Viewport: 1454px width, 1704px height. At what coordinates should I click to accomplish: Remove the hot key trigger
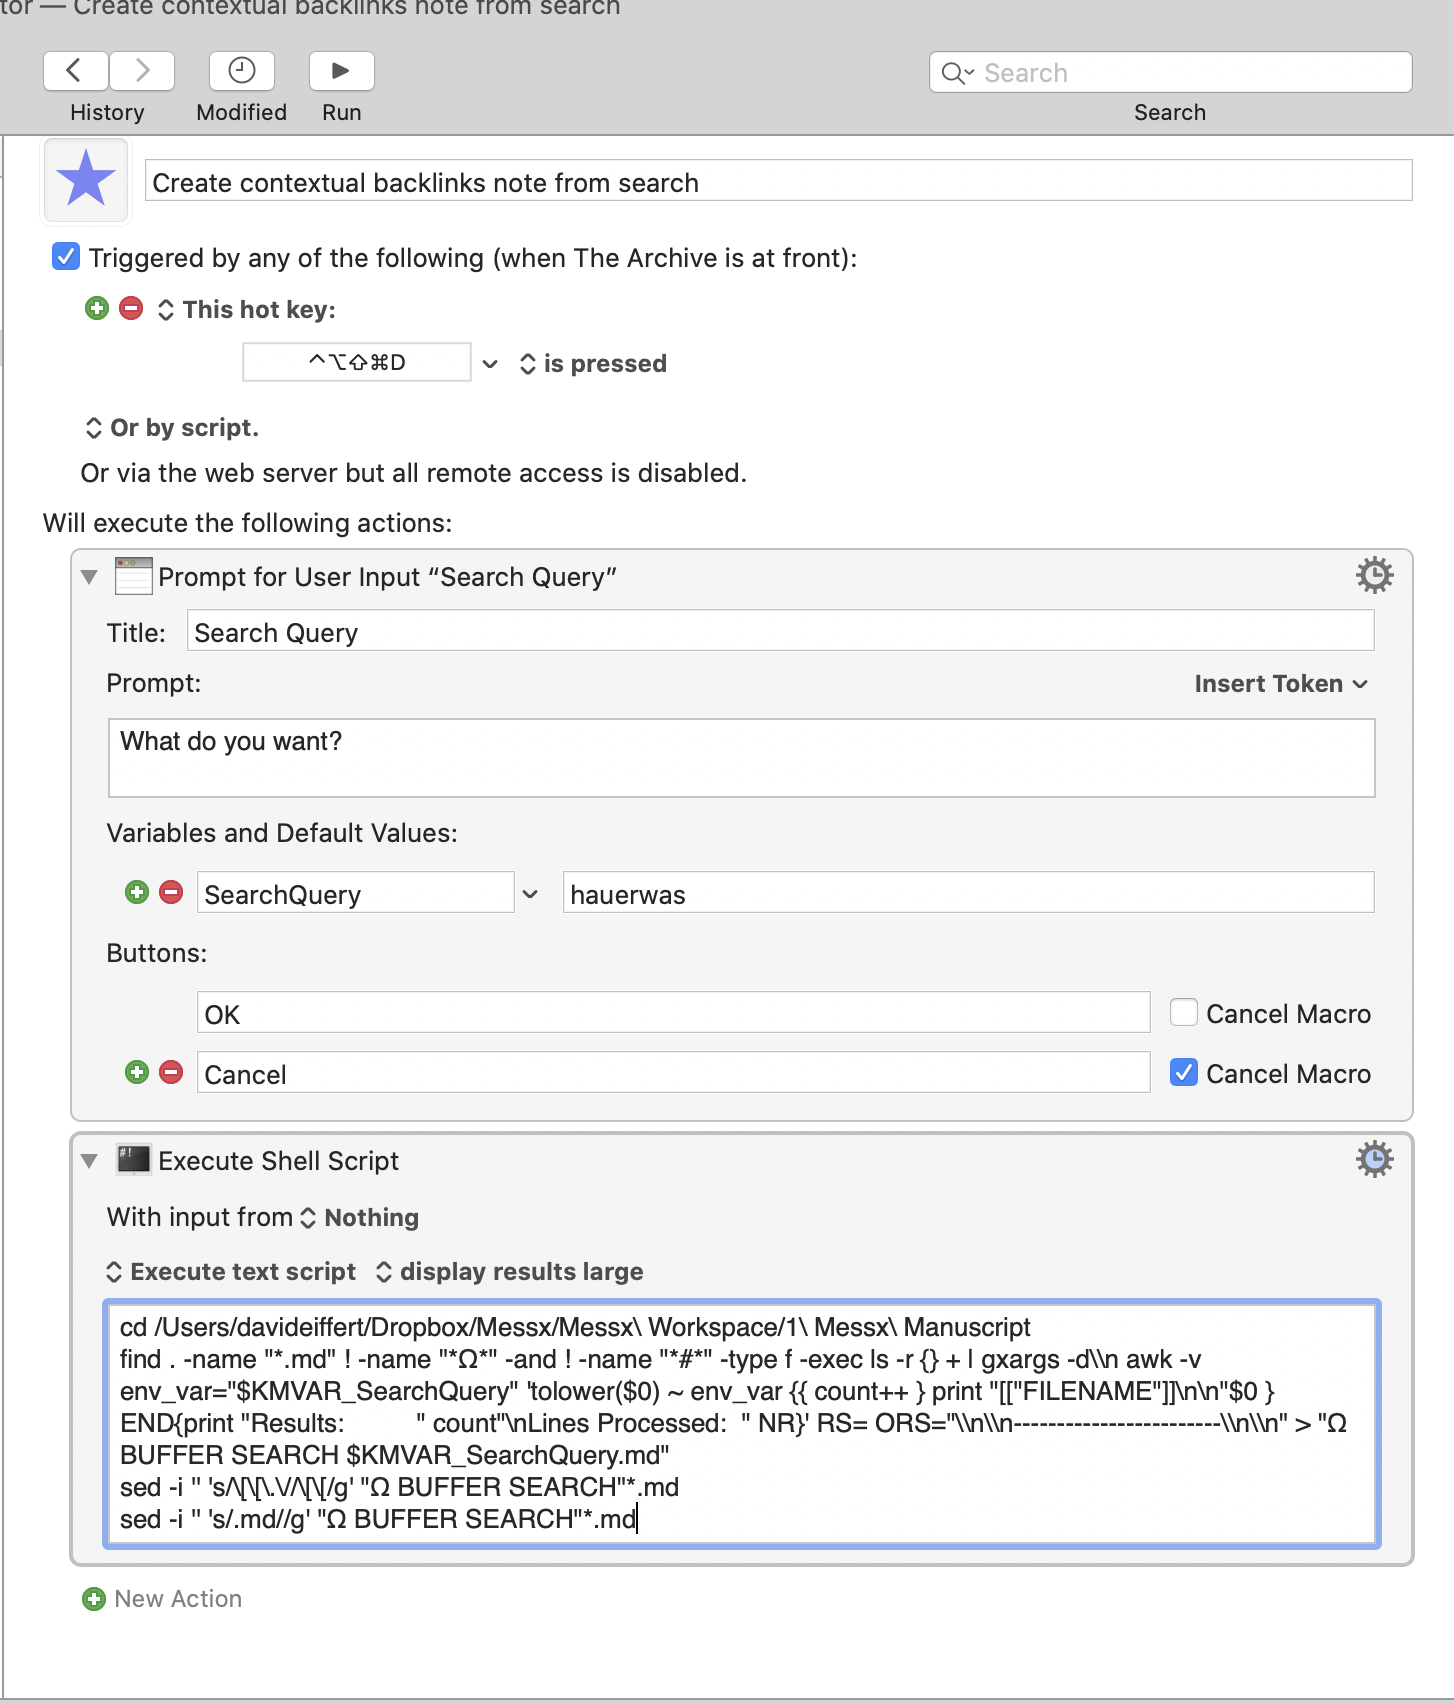click(131, 308)
